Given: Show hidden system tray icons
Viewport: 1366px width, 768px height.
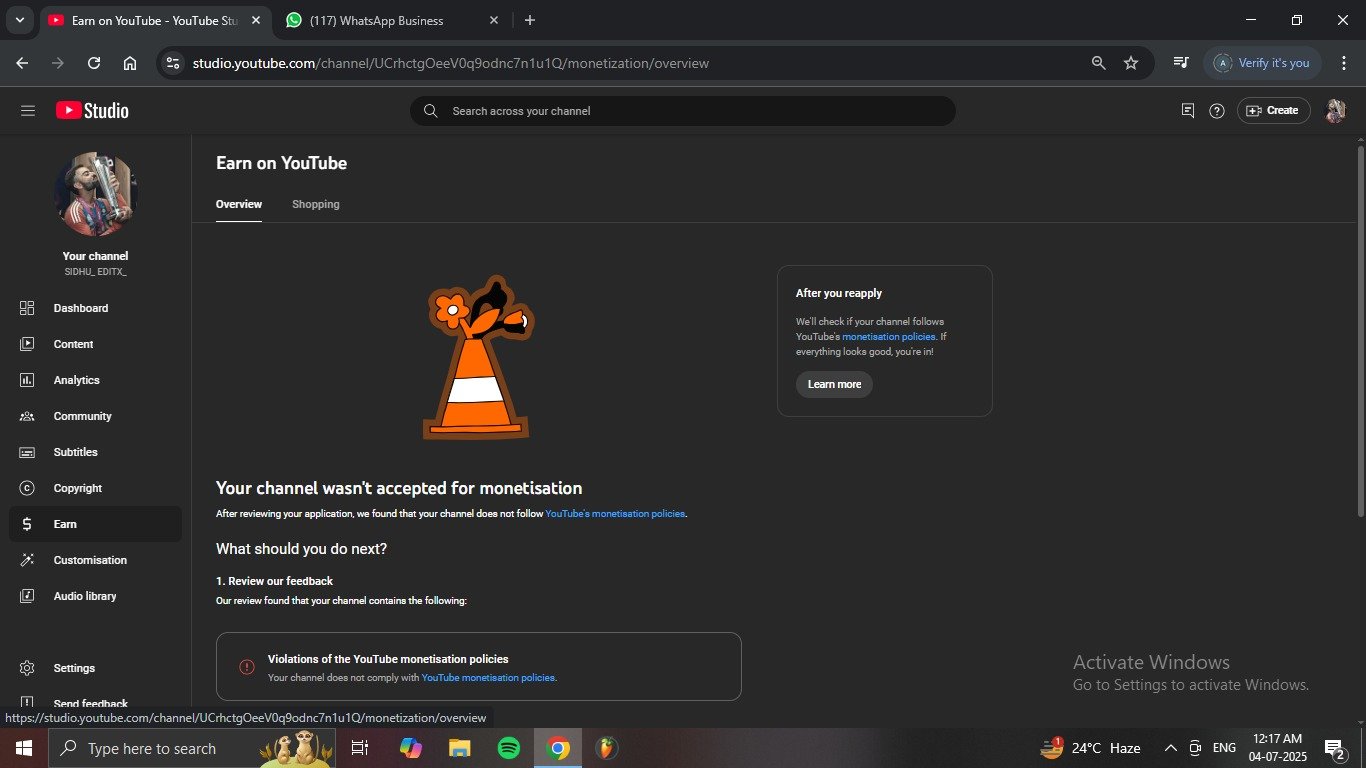Looking at the screenshot, I should point(1171,748).
